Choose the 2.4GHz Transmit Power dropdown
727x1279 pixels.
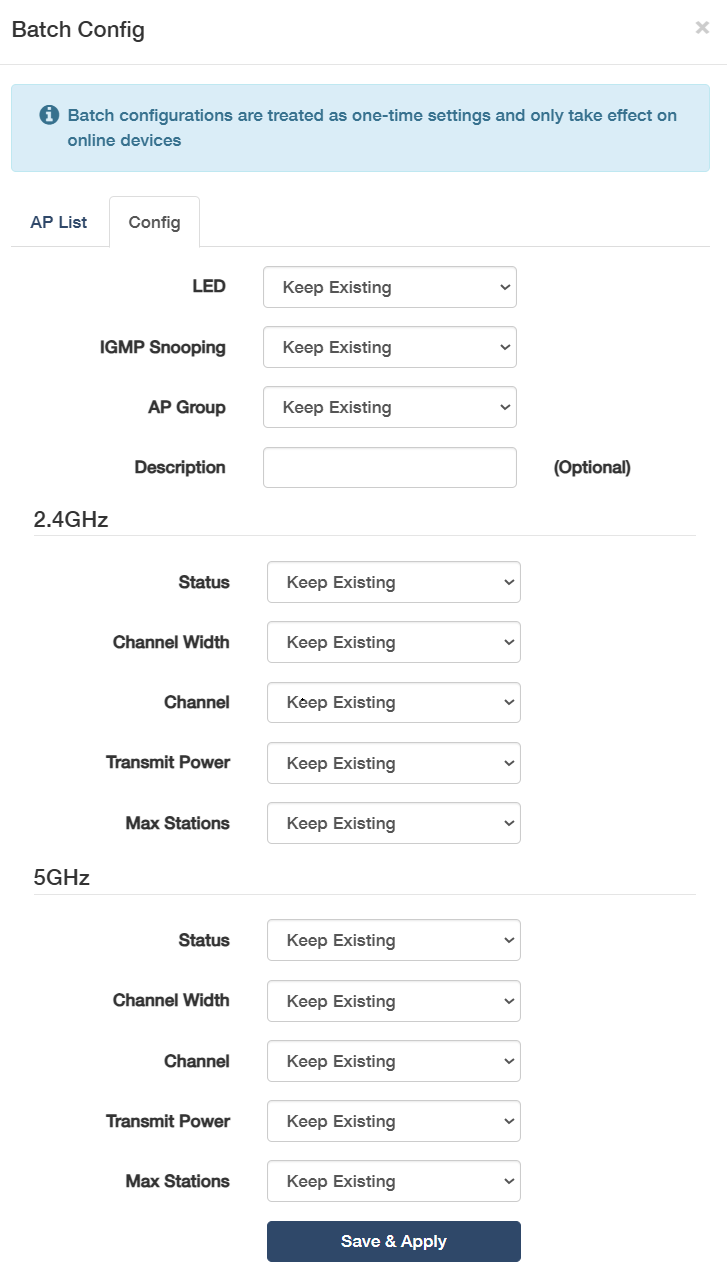393,763
